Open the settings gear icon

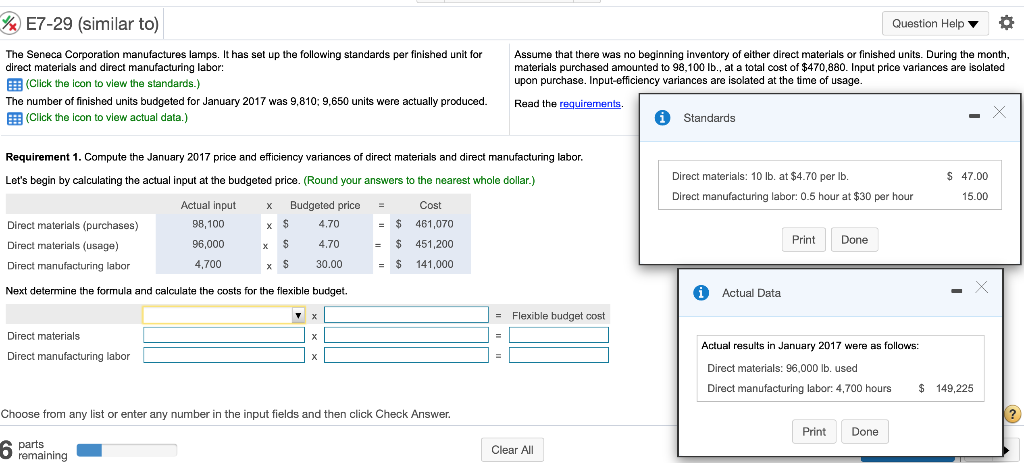pos(1006,24)
